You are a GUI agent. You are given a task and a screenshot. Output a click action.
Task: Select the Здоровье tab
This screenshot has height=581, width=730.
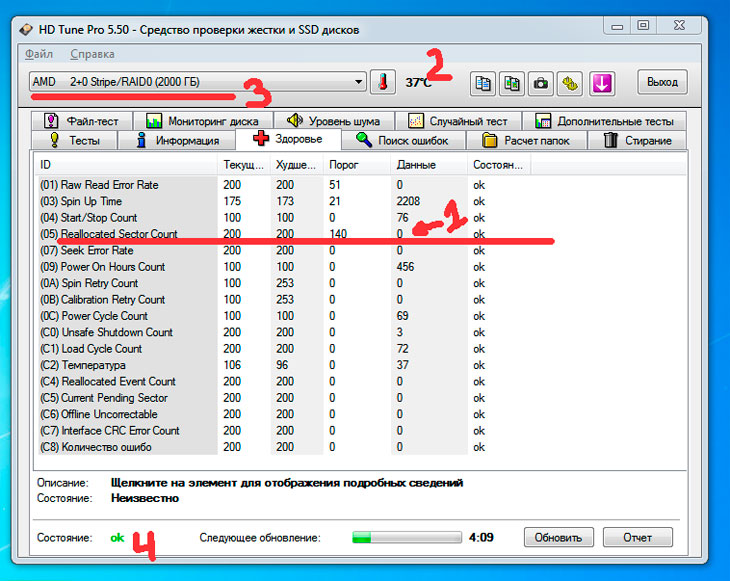288,139
